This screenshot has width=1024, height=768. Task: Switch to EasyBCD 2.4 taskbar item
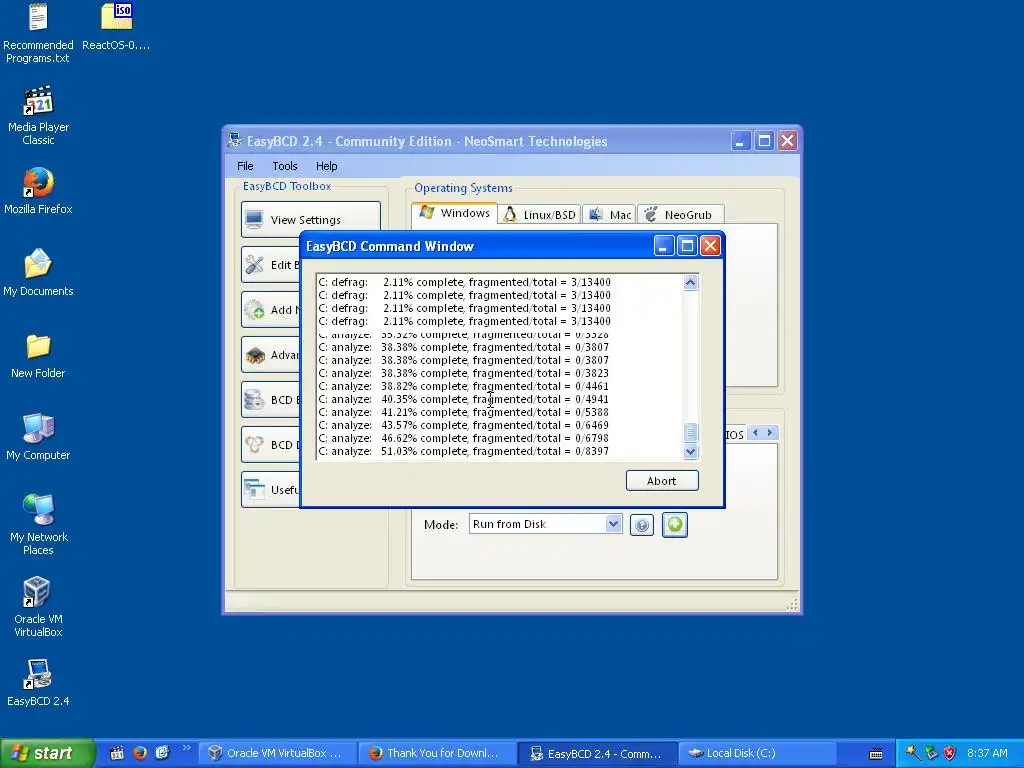[598, 753]
